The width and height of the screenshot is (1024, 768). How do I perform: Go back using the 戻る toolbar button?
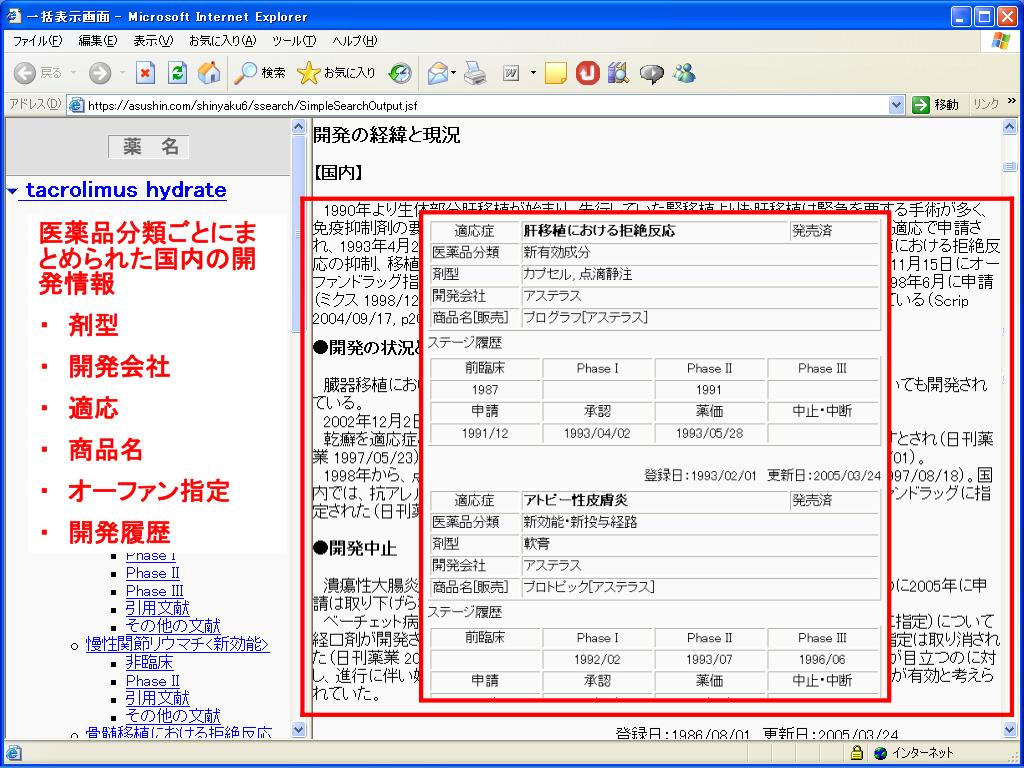[38, 73]
